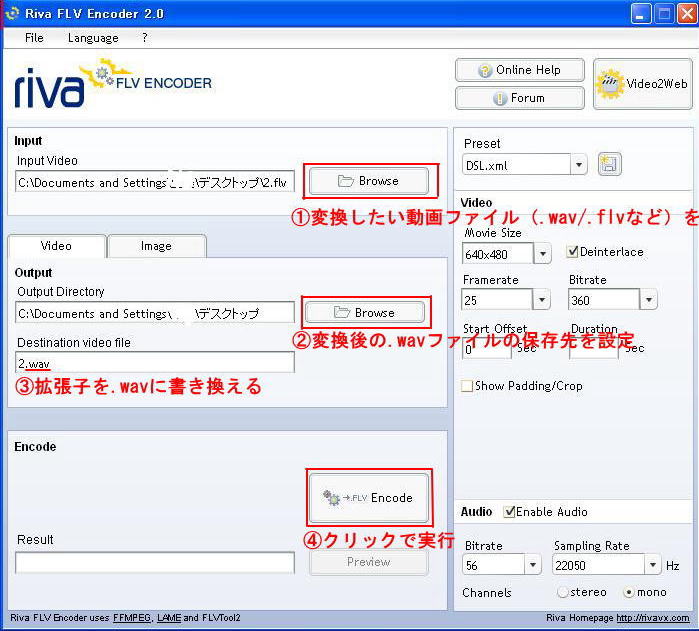The height and width of the screenshot is (631, 699).
Task: Close the Riva FLV Encoder window
Action: 687,14
